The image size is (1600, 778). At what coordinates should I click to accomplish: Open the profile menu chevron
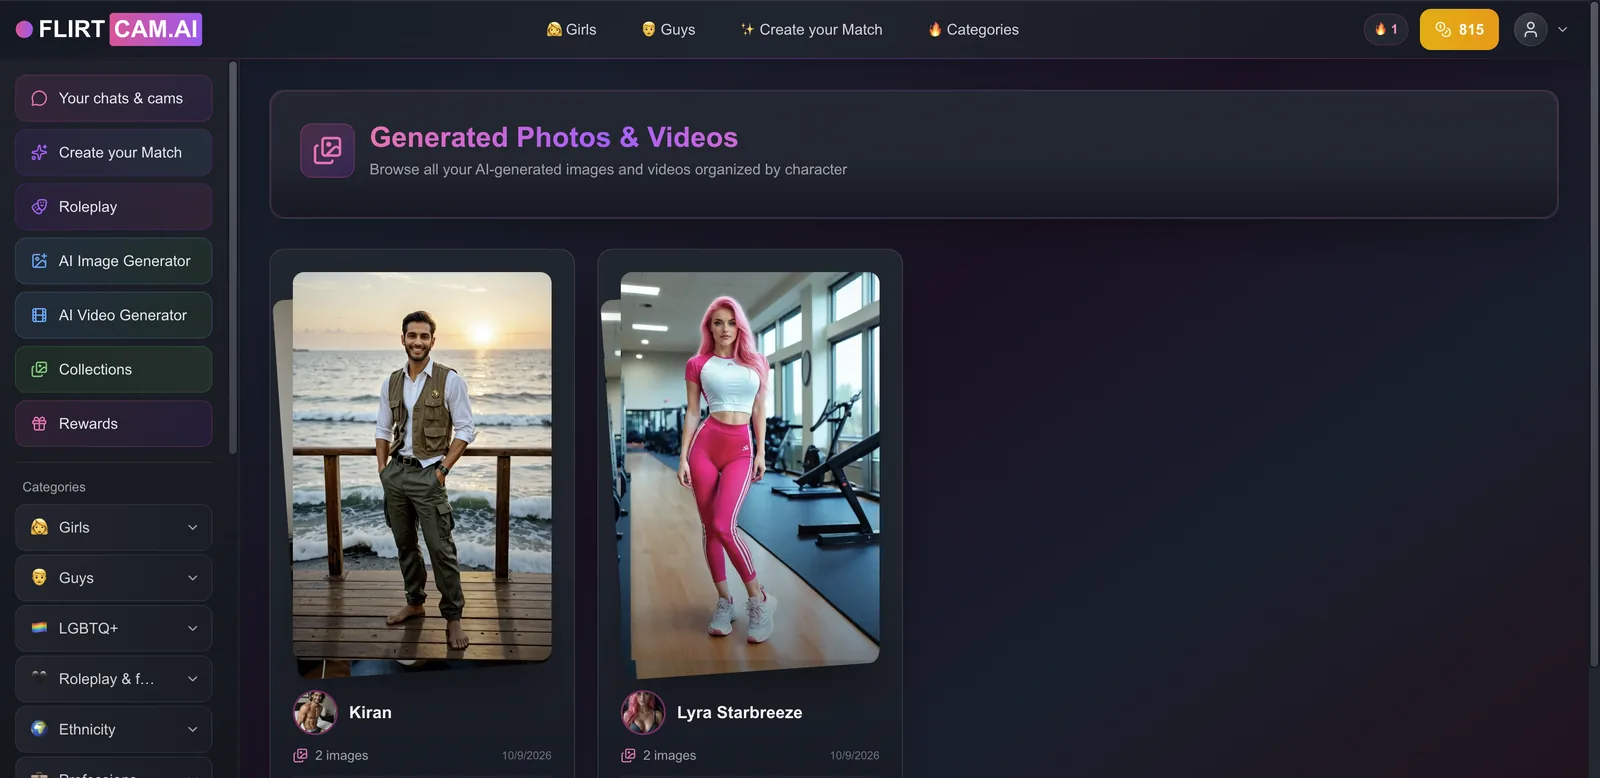click(1562, 30)
